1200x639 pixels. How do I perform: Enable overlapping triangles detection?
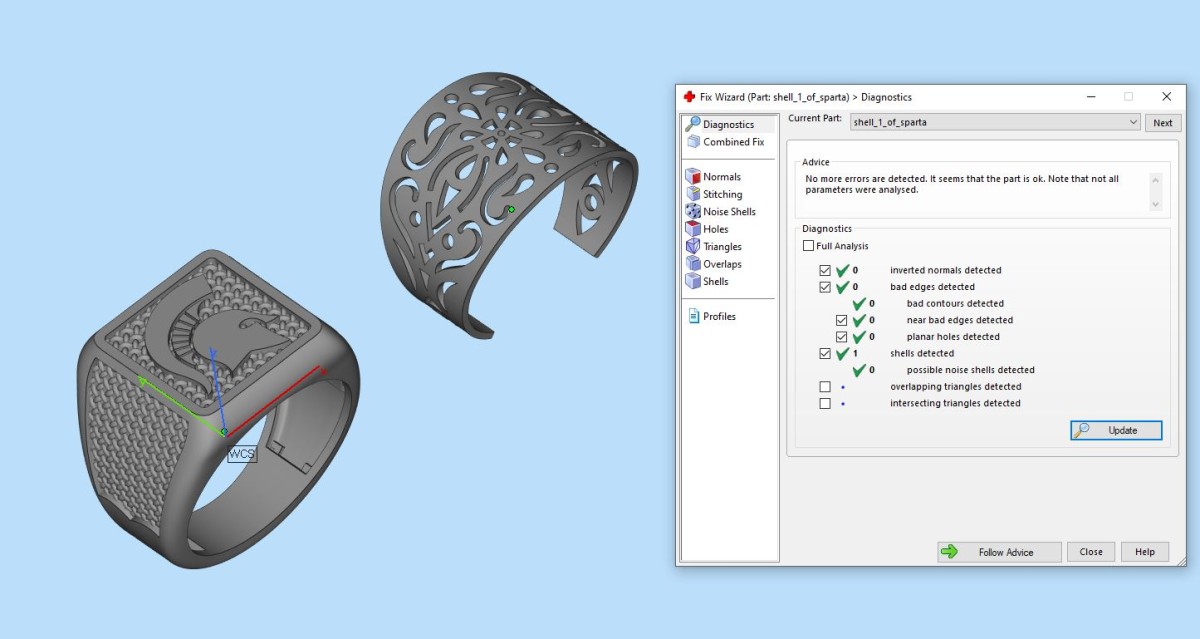825,387
